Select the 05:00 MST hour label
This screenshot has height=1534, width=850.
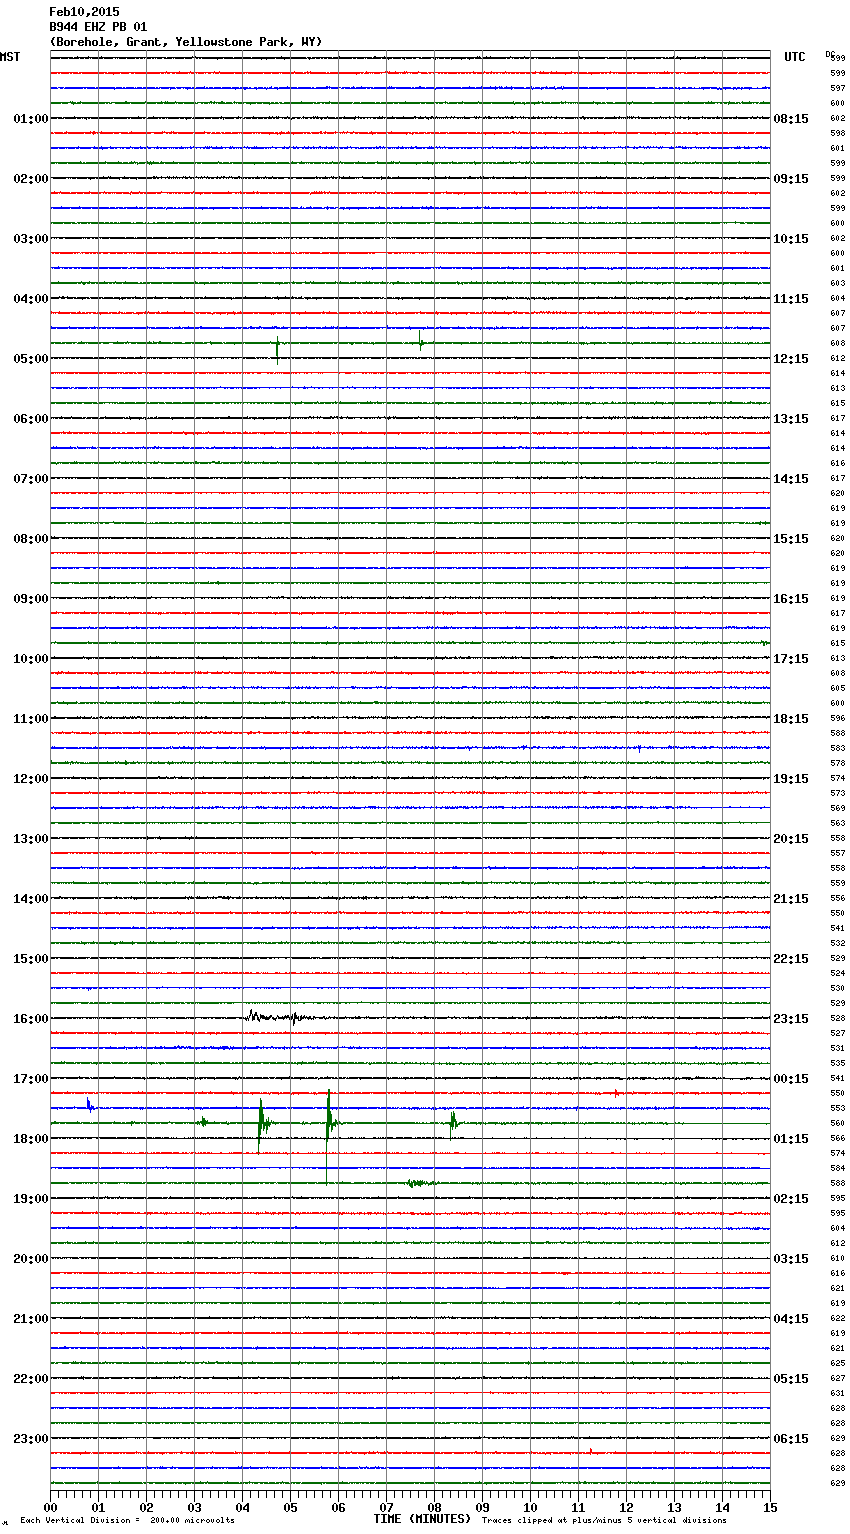31,359
